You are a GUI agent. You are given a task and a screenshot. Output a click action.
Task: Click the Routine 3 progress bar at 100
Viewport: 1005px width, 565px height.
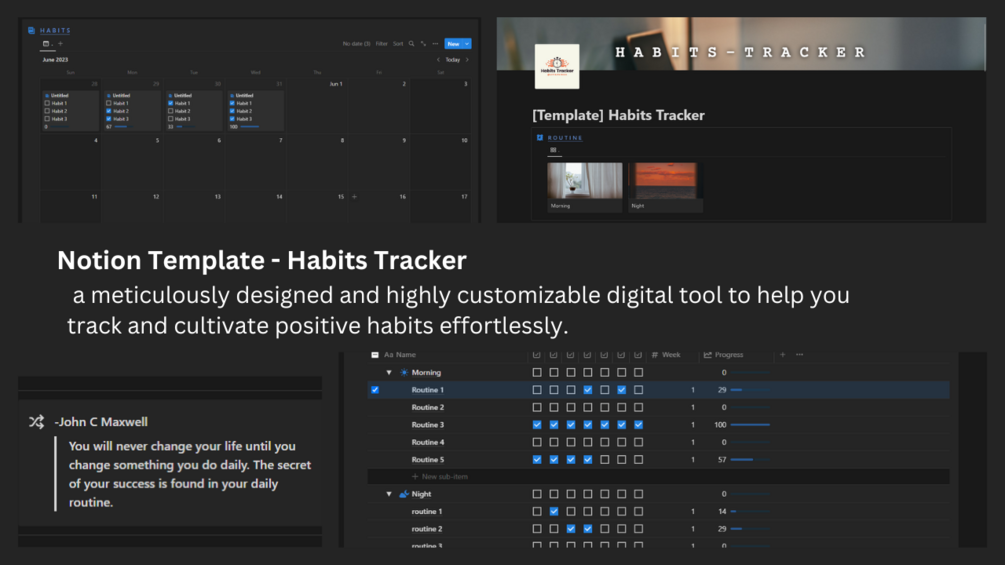click(x=750, y=425)
